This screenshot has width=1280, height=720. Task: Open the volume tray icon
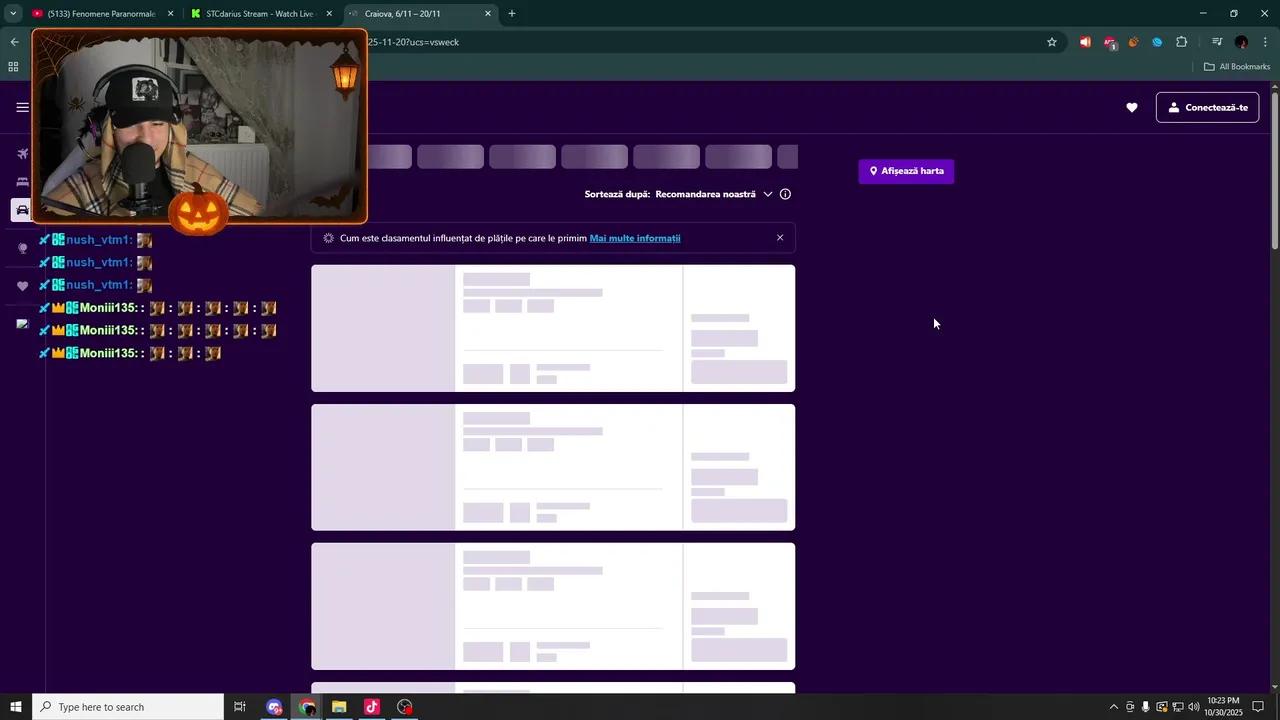(x=1194, y=707)
